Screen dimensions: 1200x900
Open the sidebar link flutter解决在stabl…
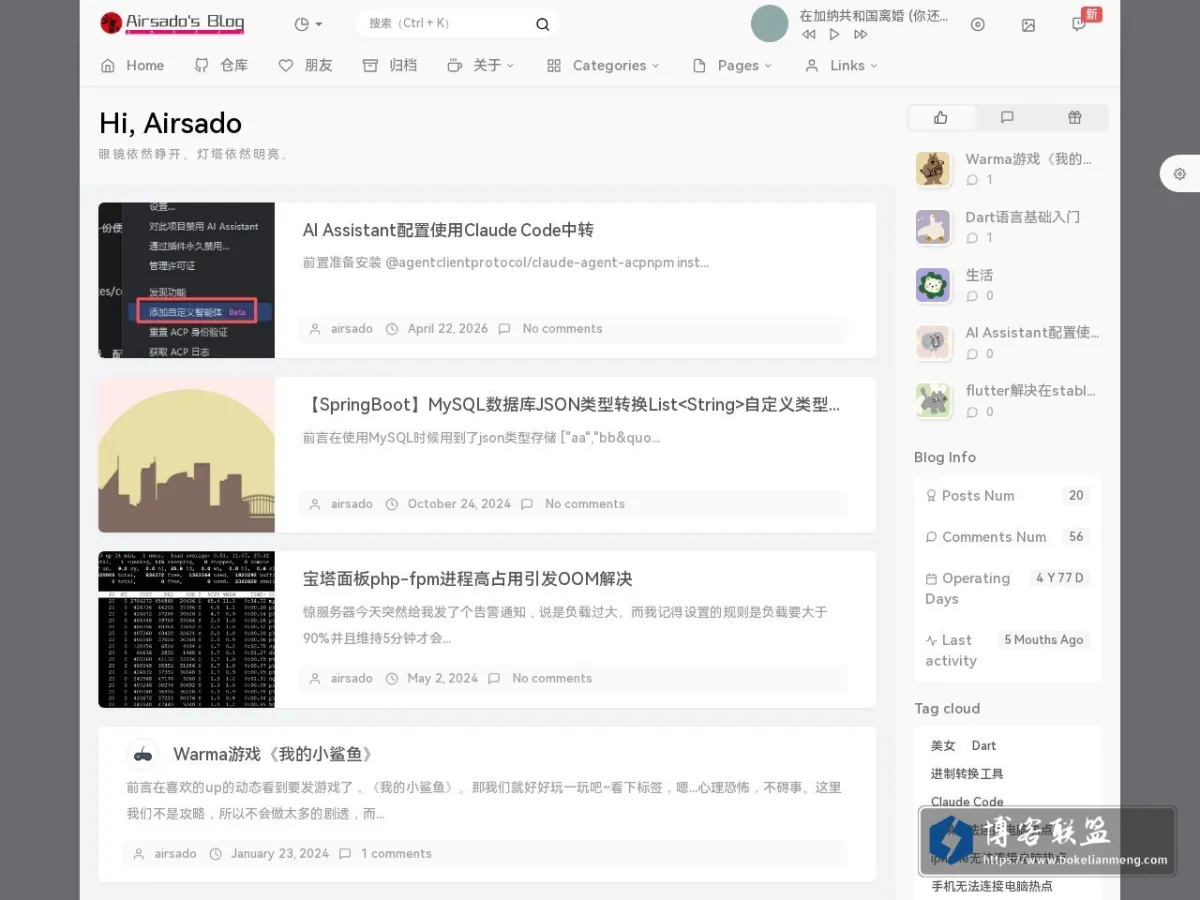pos(1030,391)
